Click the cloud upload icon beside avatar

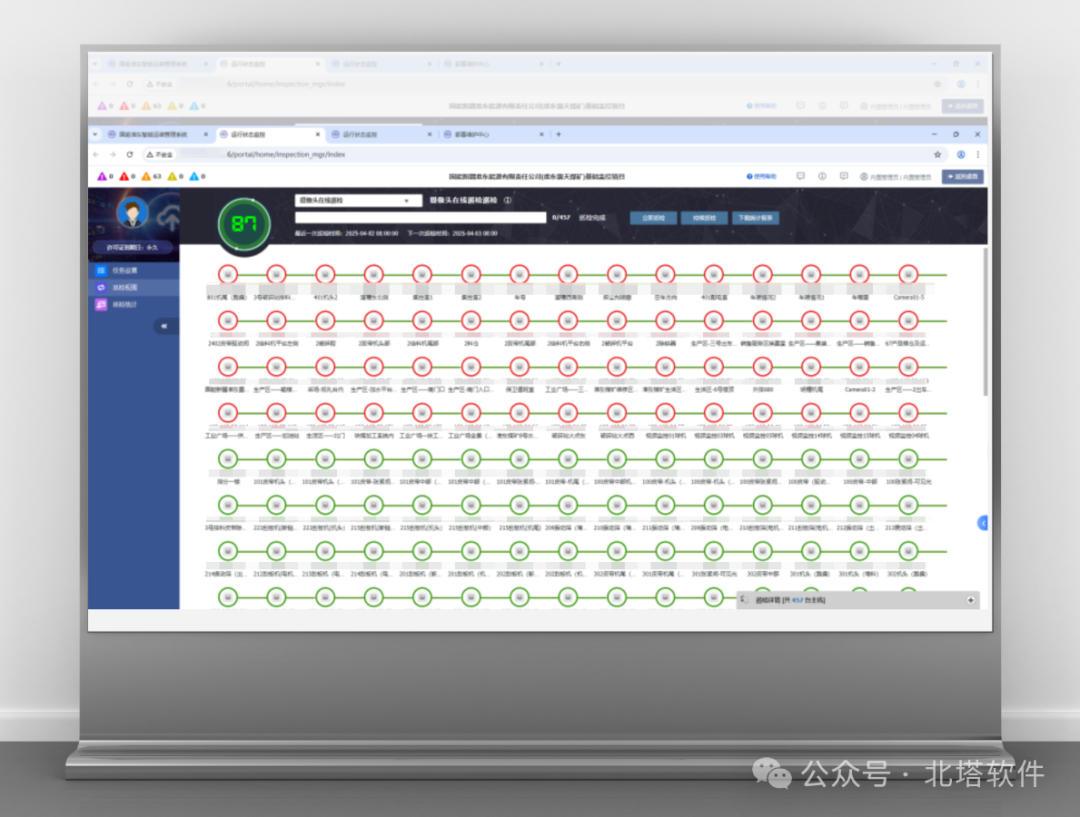coord(169,218)
